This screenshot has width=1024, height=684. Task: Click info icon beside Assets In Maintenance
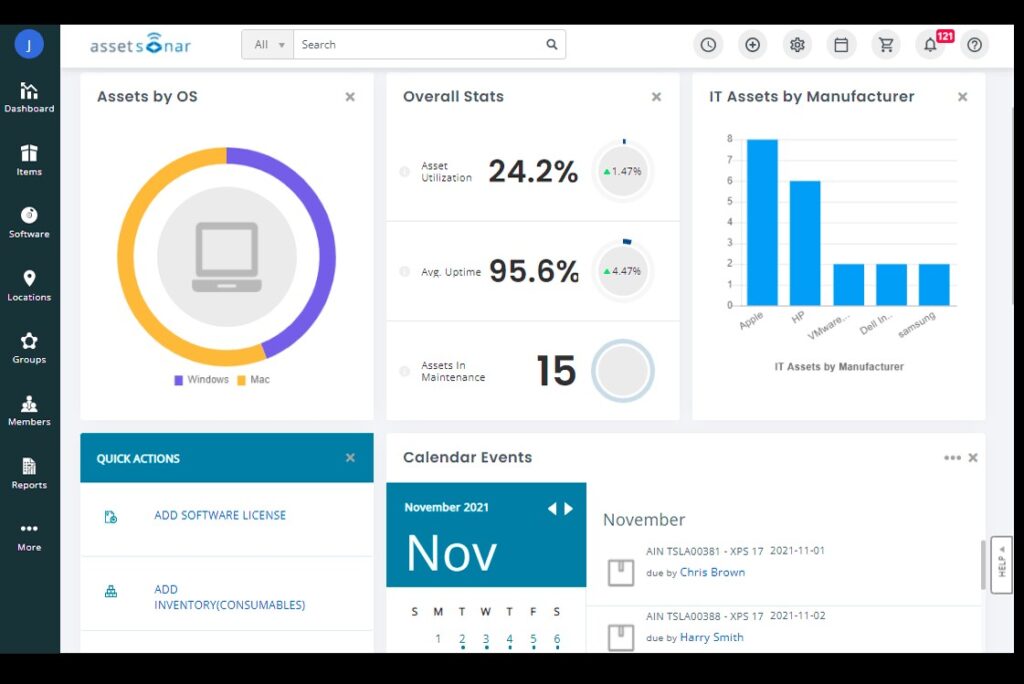coord(404,371)
